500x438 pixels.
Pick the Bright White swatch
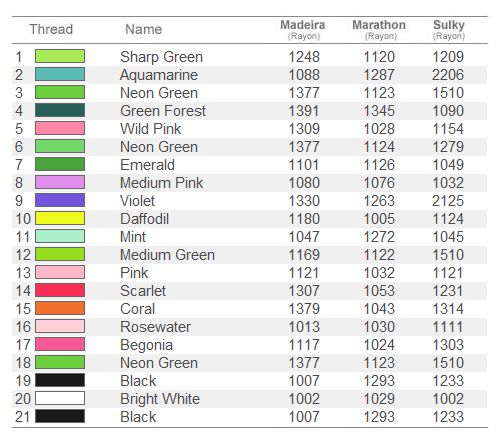[60, 398]
